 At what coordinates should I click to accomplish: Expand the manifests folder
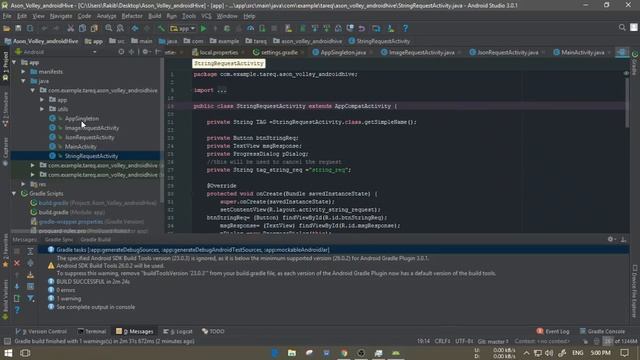(23, 72)
